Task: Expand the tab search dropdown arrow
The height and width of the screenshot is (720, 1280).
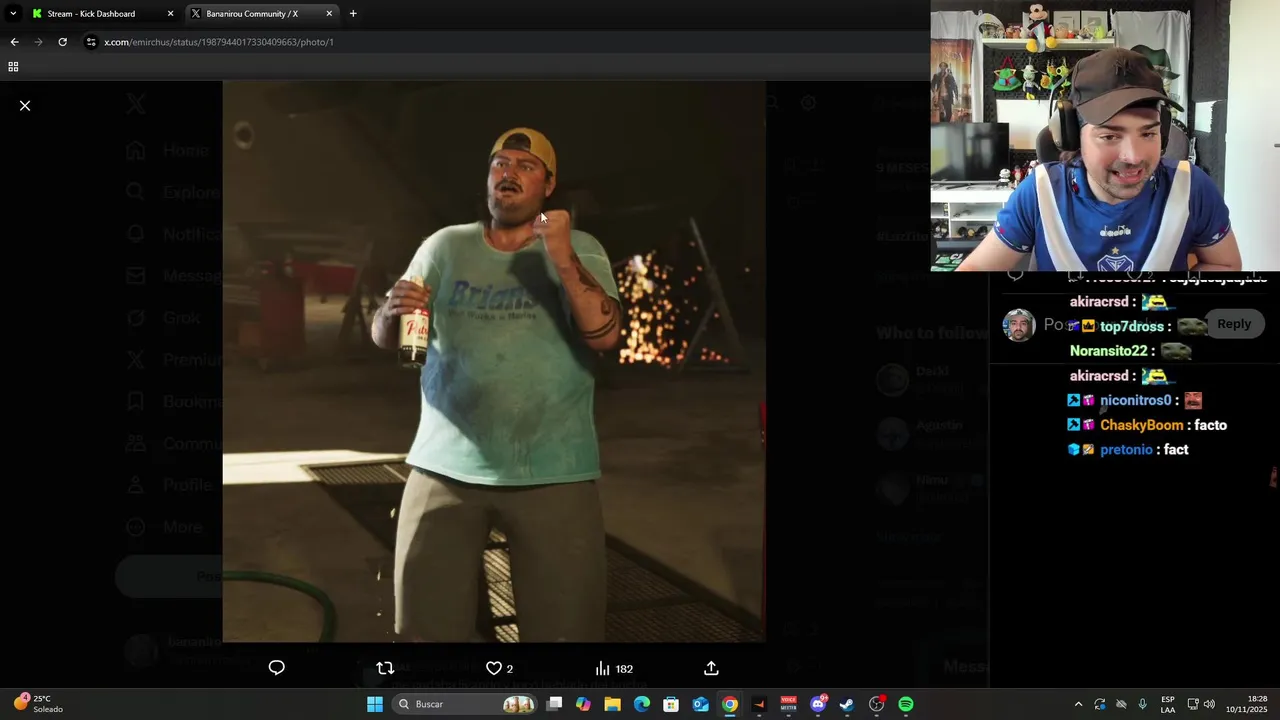Action: click(x=12, y=14)
